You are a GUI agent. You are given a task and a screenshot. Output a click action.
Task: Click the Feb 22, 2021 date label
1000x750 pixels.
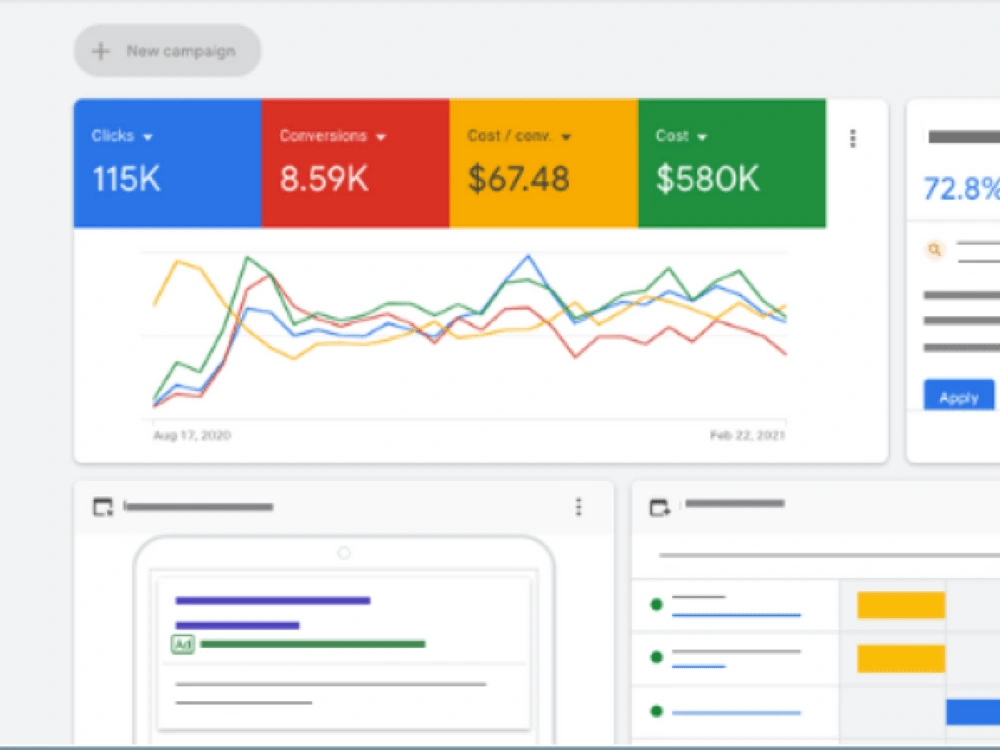[x=747, y=436]
